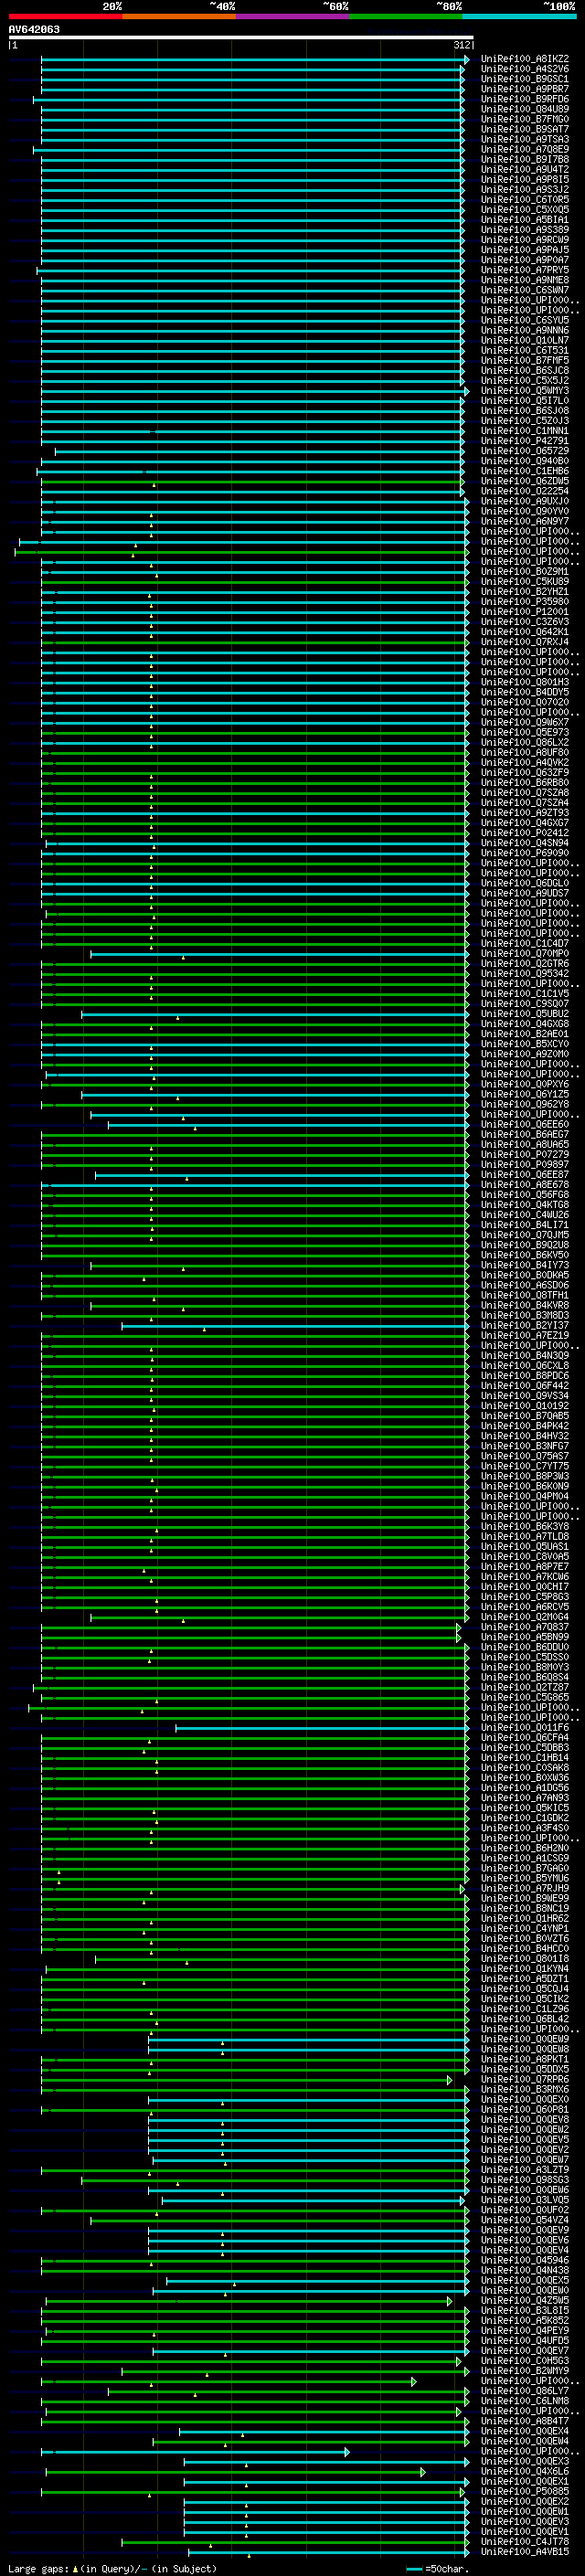Select label UniRef100_A9U4T2
Screen dimensions: 585x2576
(x=525, y=170)
